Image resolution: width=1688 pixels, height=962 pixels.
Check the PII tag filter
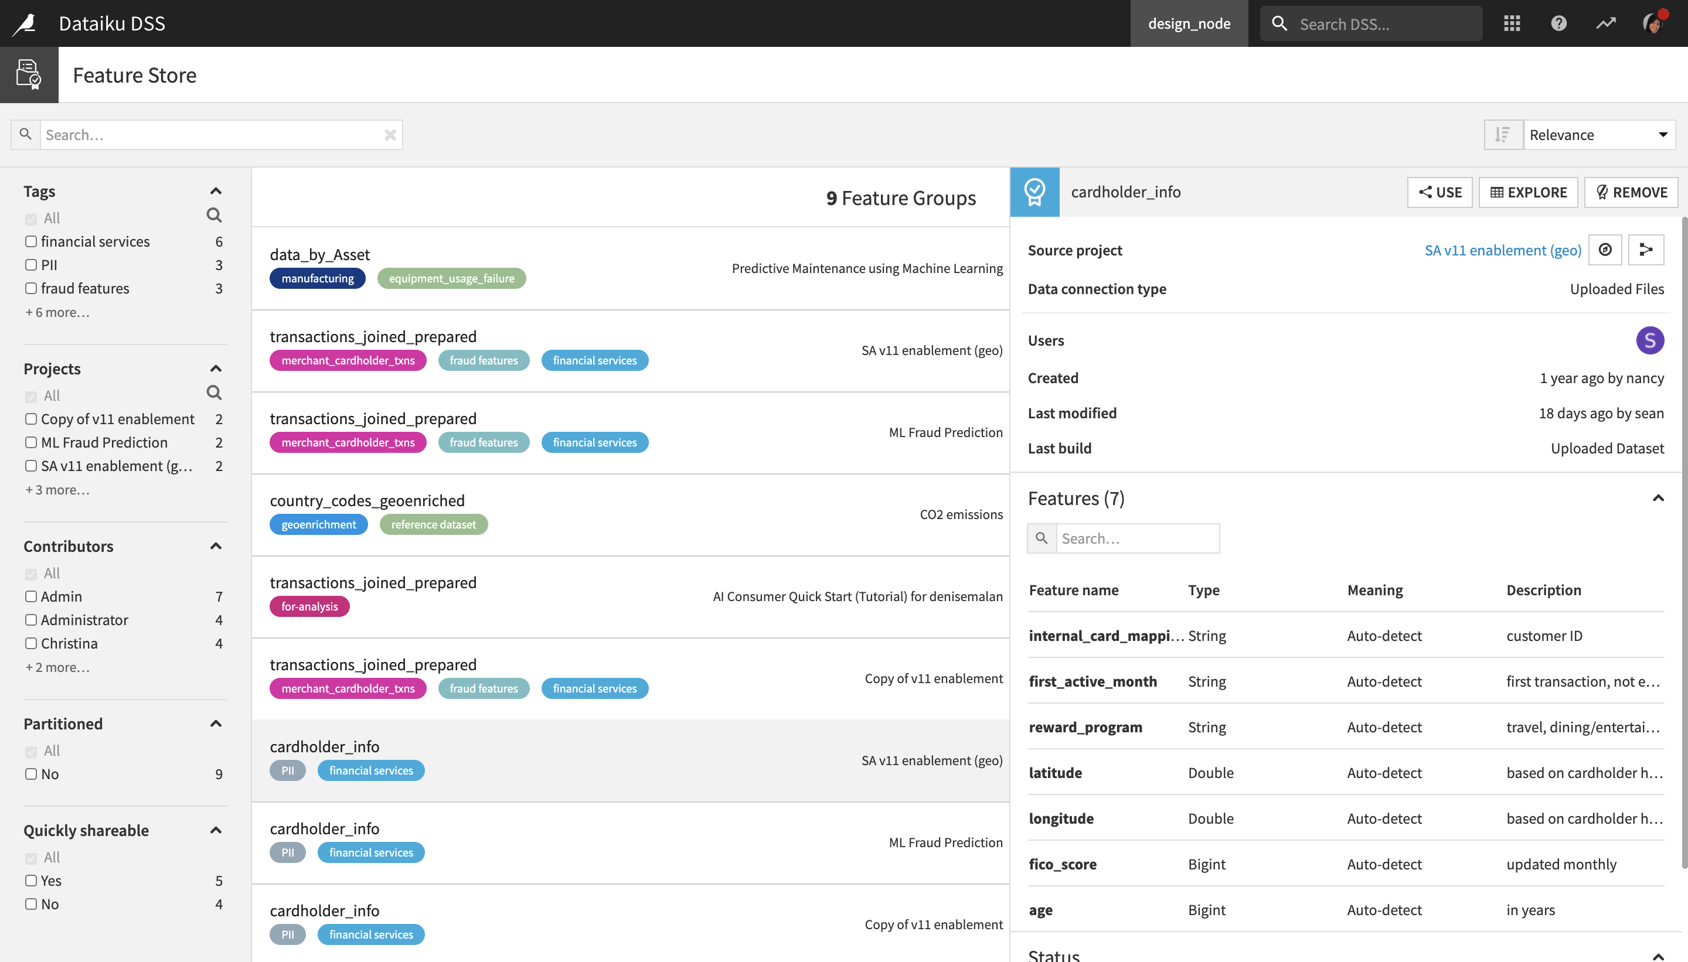point(30,264)
